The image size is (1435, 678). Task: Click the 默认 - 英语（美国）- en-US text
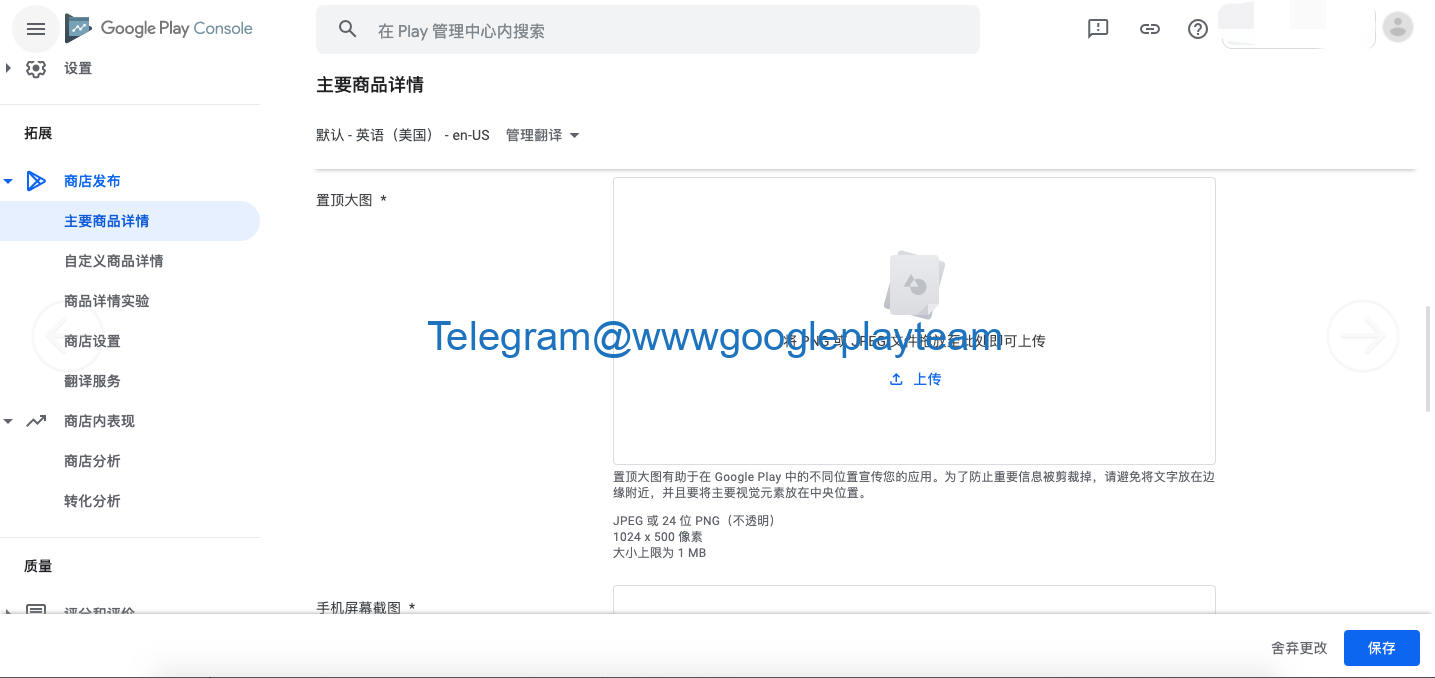coord(403,135)
